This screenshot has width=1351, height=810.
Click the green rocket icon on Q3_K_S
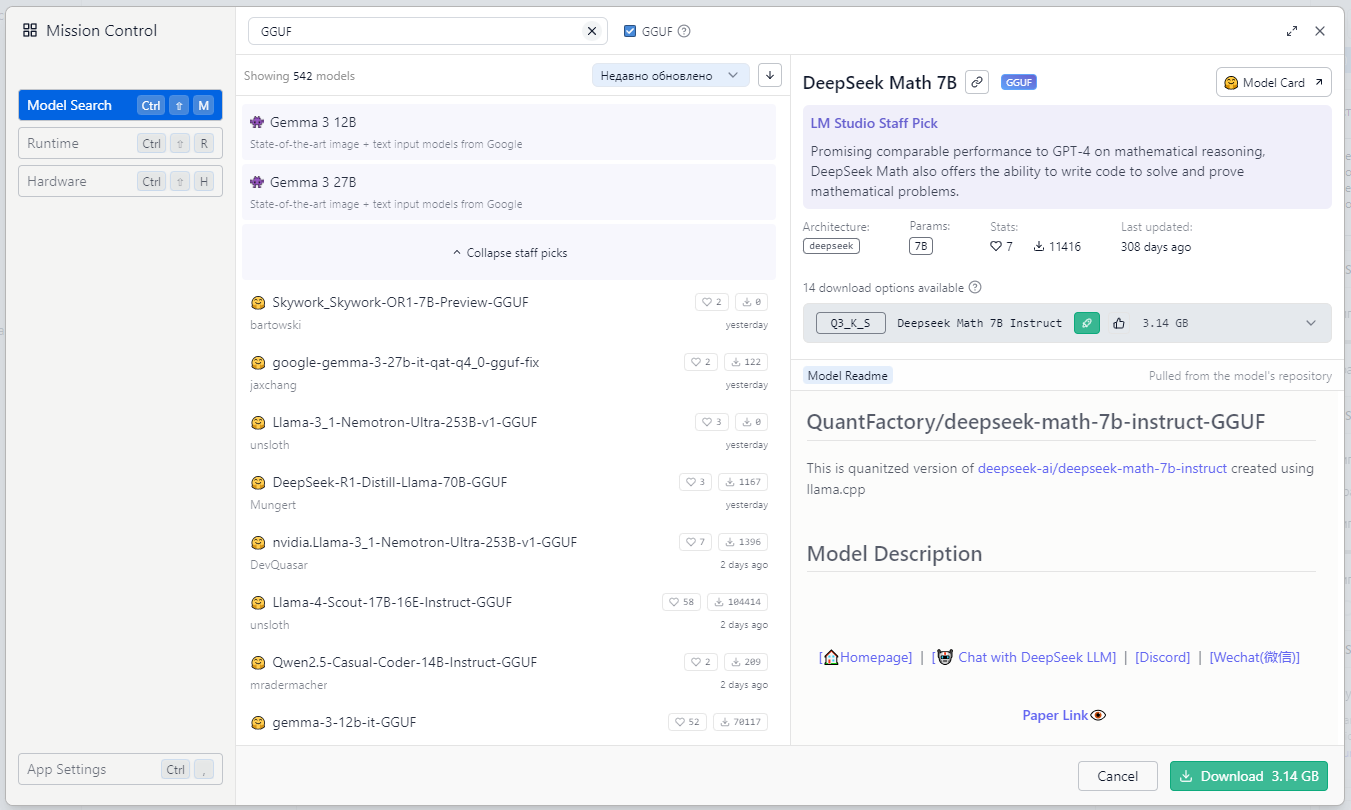point(1087,323)
